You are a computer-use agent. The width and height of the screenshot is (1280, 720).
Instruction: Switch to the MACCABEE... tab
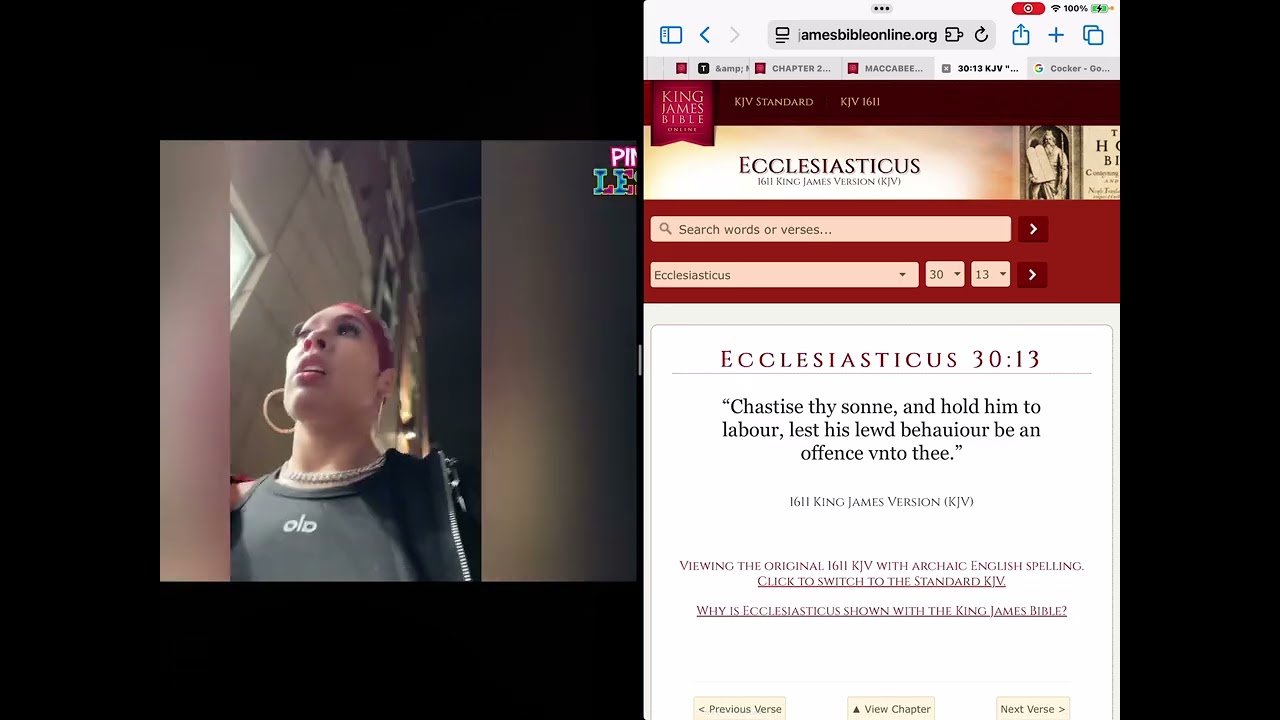coord(886,68)
